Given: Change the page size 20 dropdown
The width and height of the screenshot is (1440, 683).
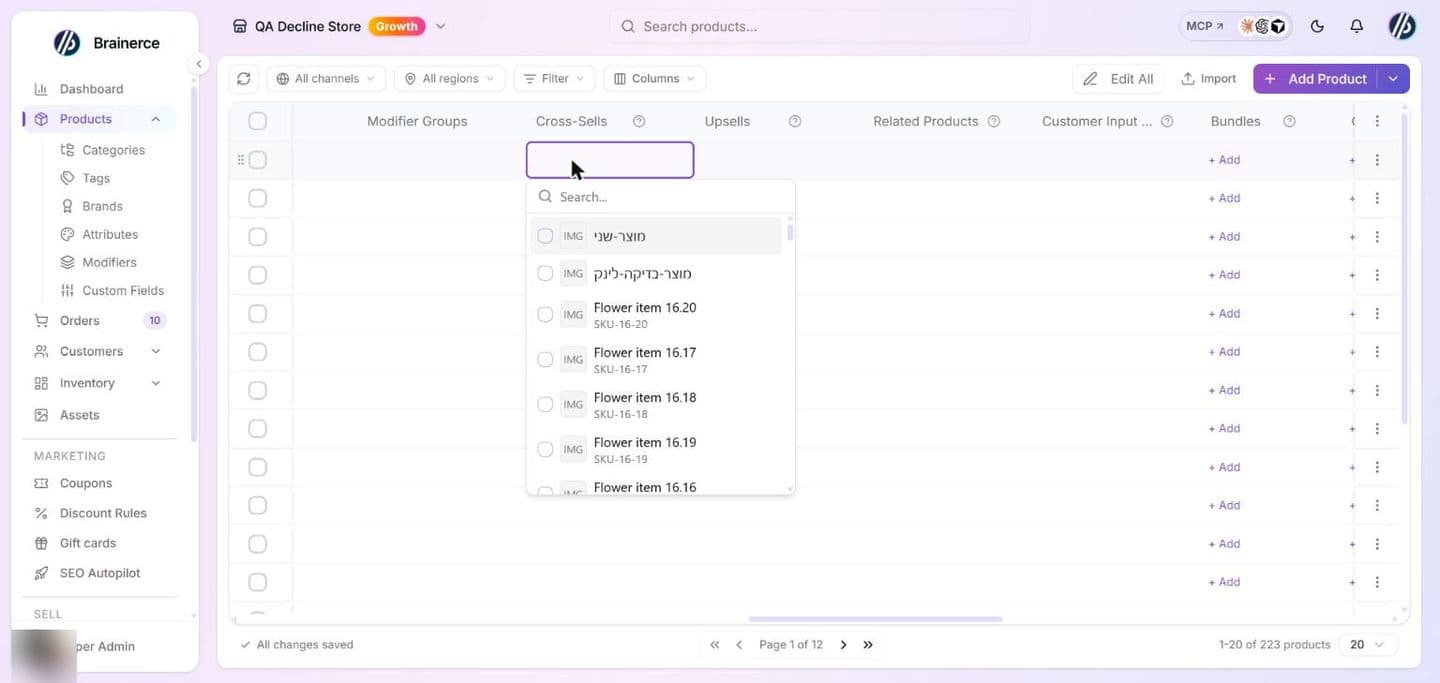Looking at the screenshot, I should click(x=1368, y=645).
